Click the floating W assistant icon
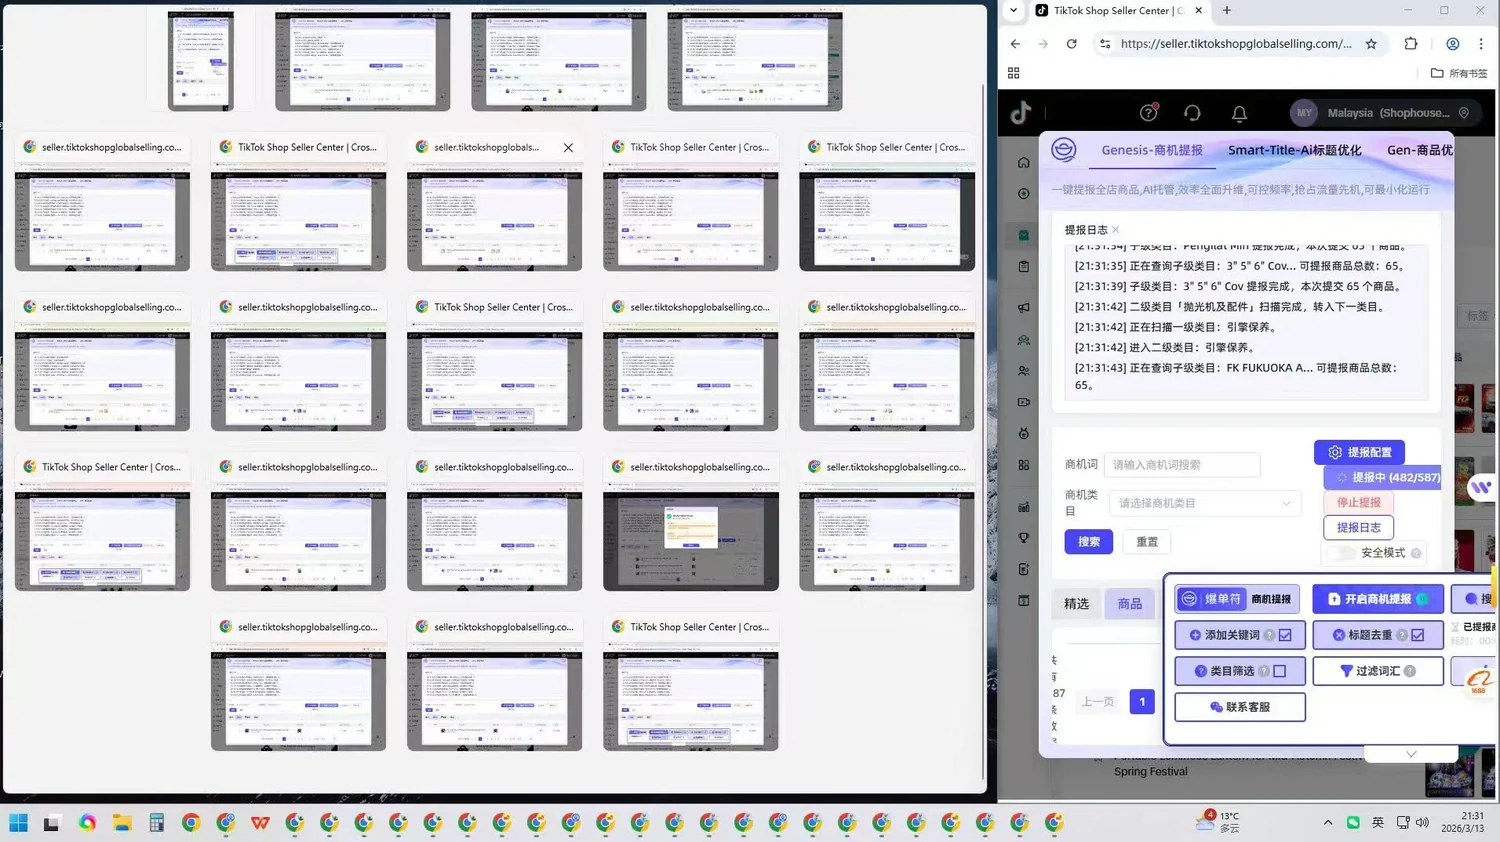 point(1480,488)
